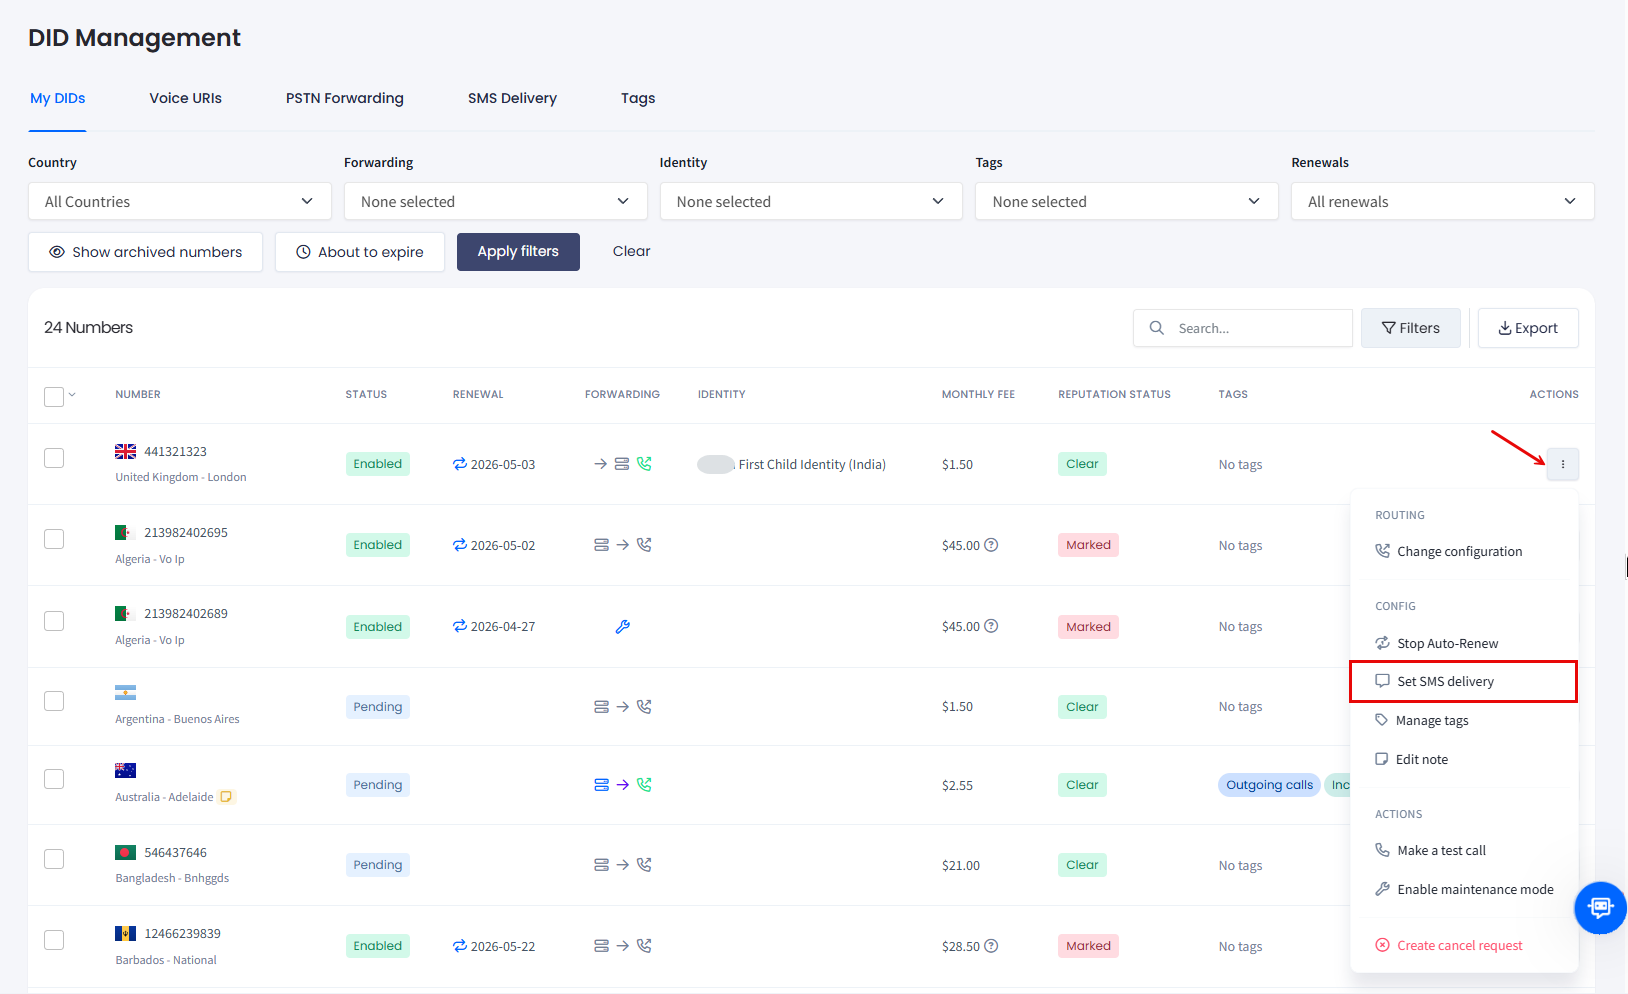Click the note icon beside Australia - Adelaide
This screenshot has width=1628, height=994.
(226, 797)
